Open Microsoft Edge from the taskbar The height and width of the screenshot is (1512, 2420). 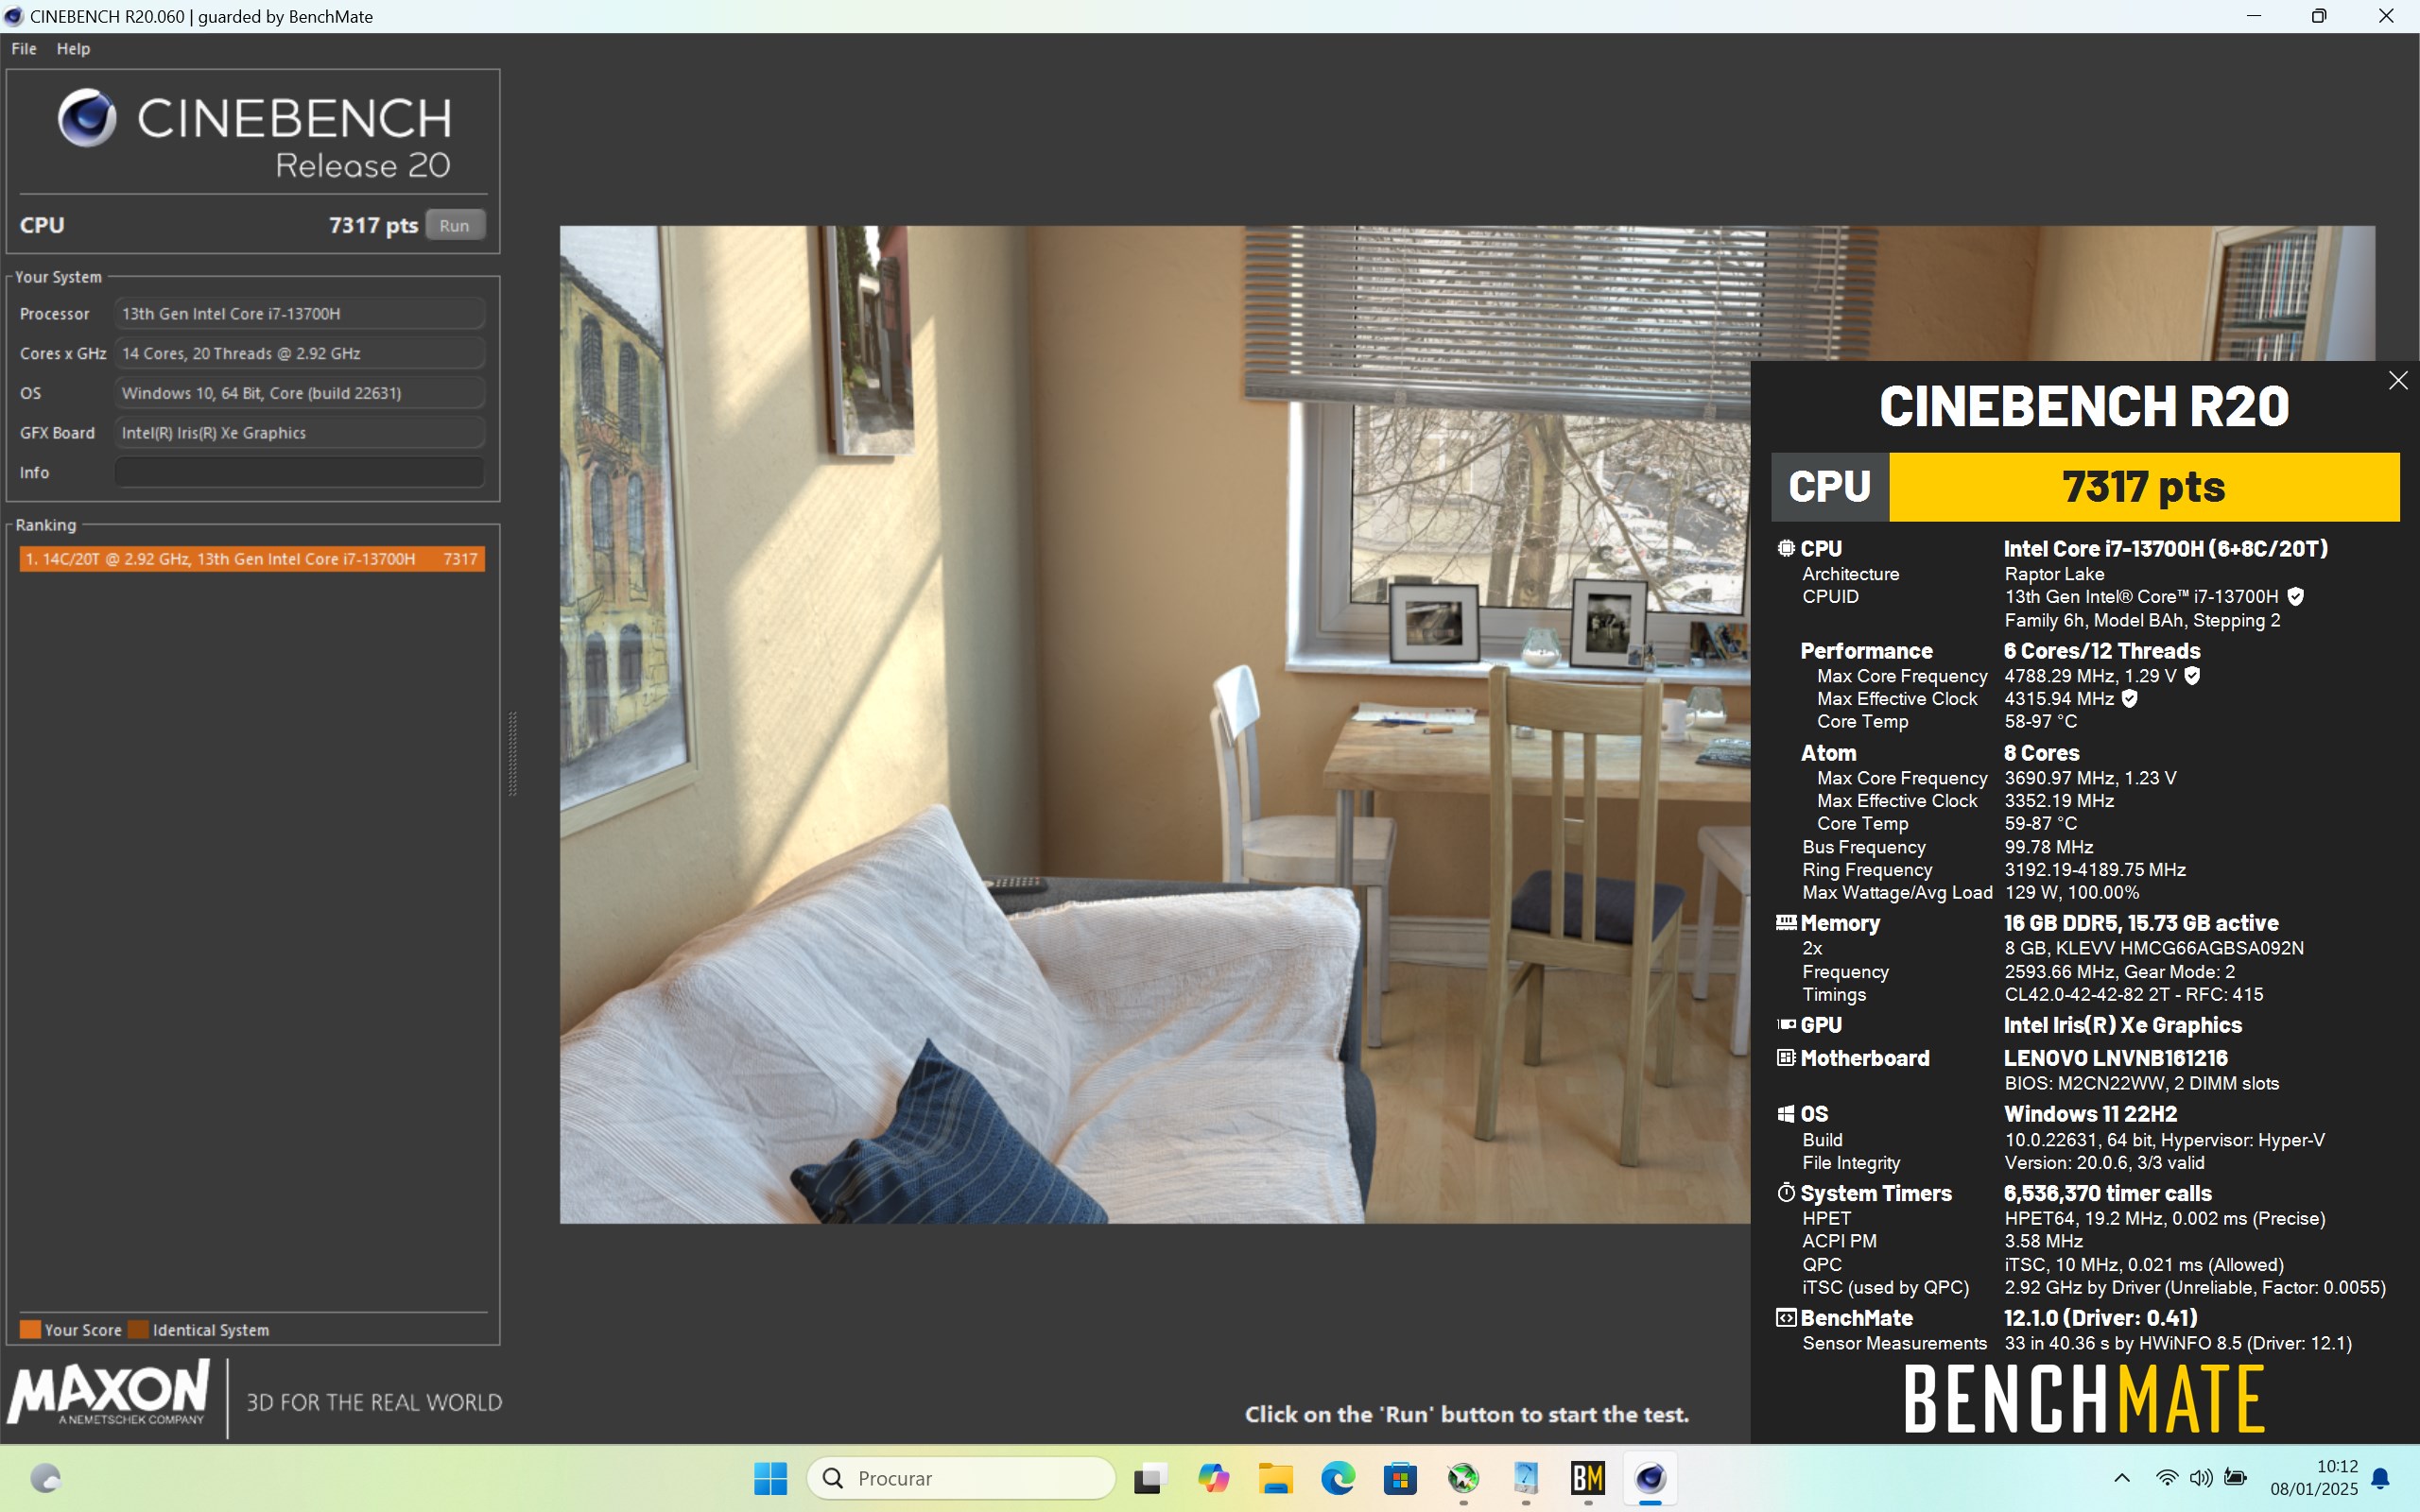1338,1478
